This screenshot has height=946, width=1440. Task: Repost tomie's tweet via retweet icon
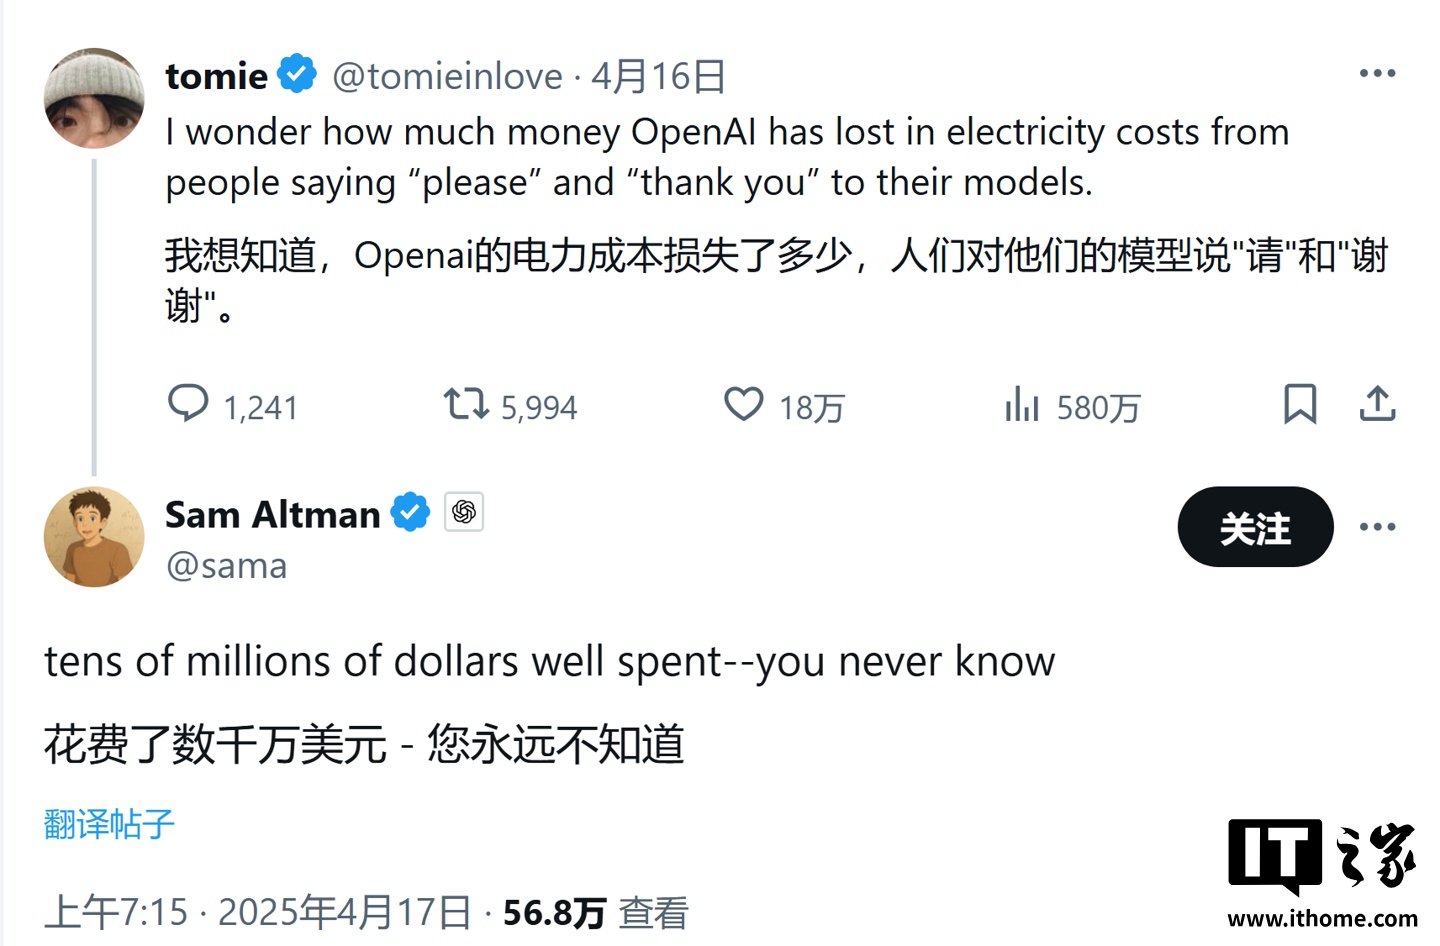(466, 404)
